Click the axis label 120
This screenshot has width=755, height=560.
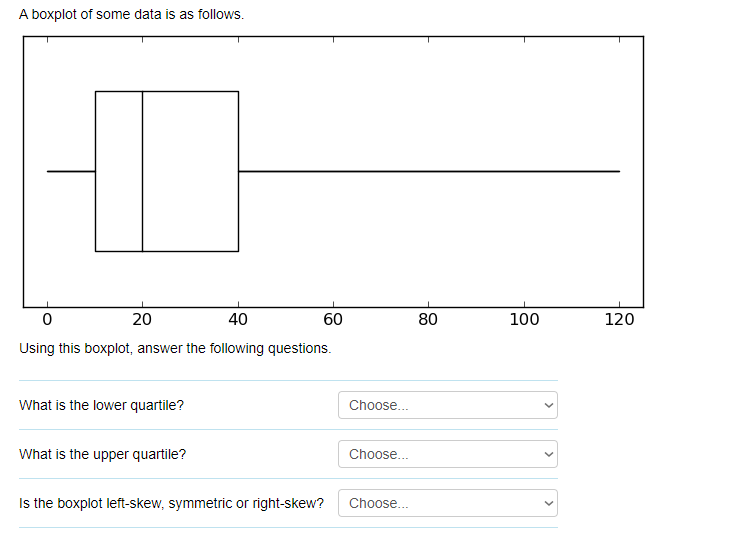(x=620, y=319)
